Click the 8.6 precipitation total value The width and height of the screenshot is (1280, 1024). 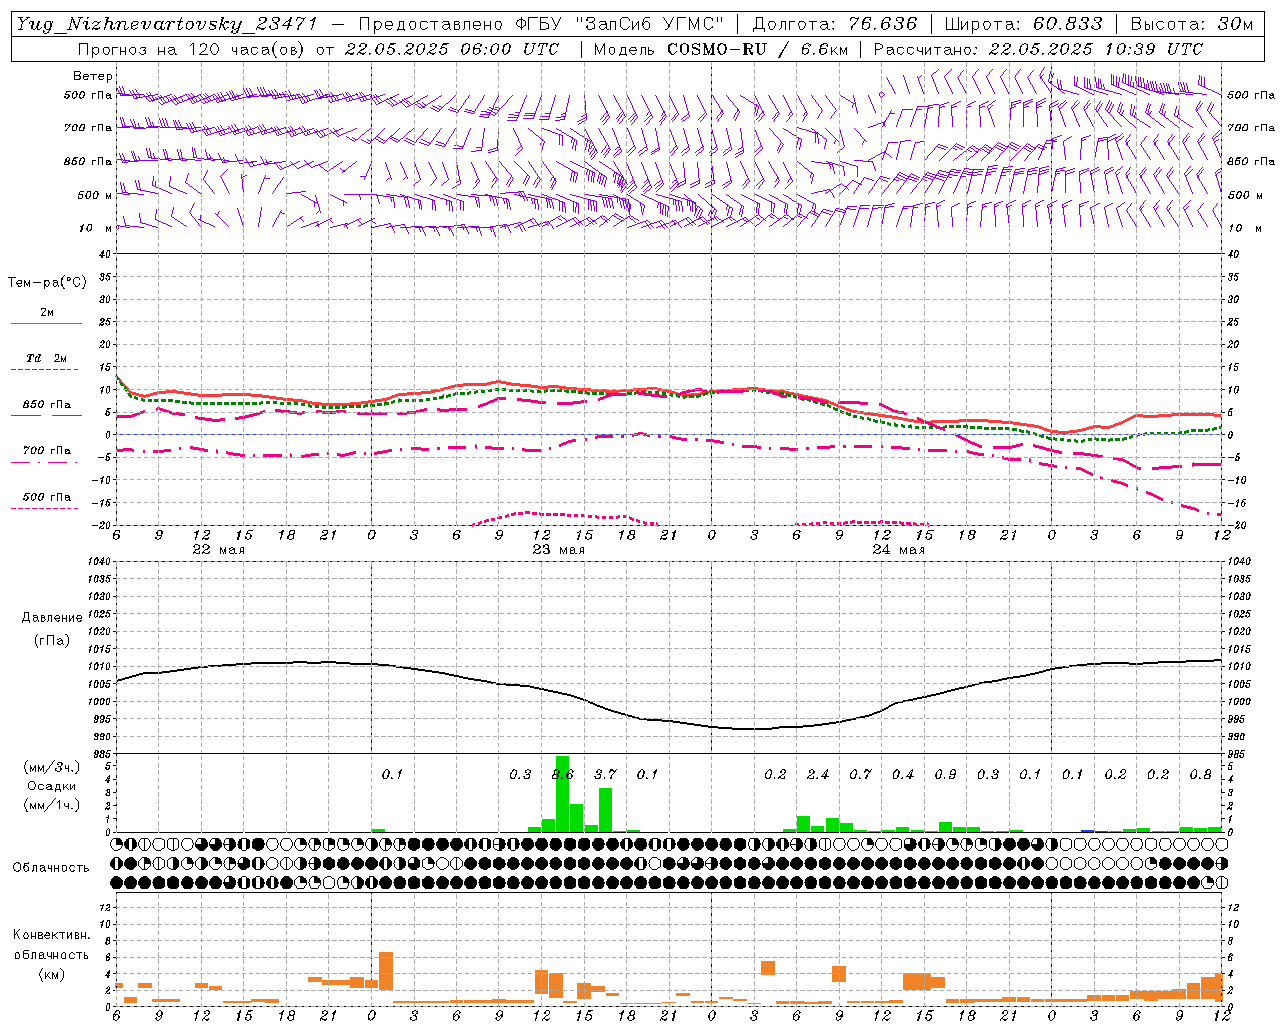pos(563,774)
